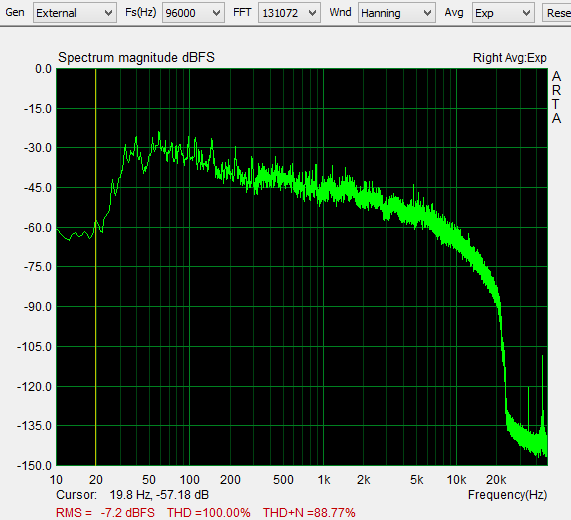Click the 1k frequency axis label

pos(324,480)
